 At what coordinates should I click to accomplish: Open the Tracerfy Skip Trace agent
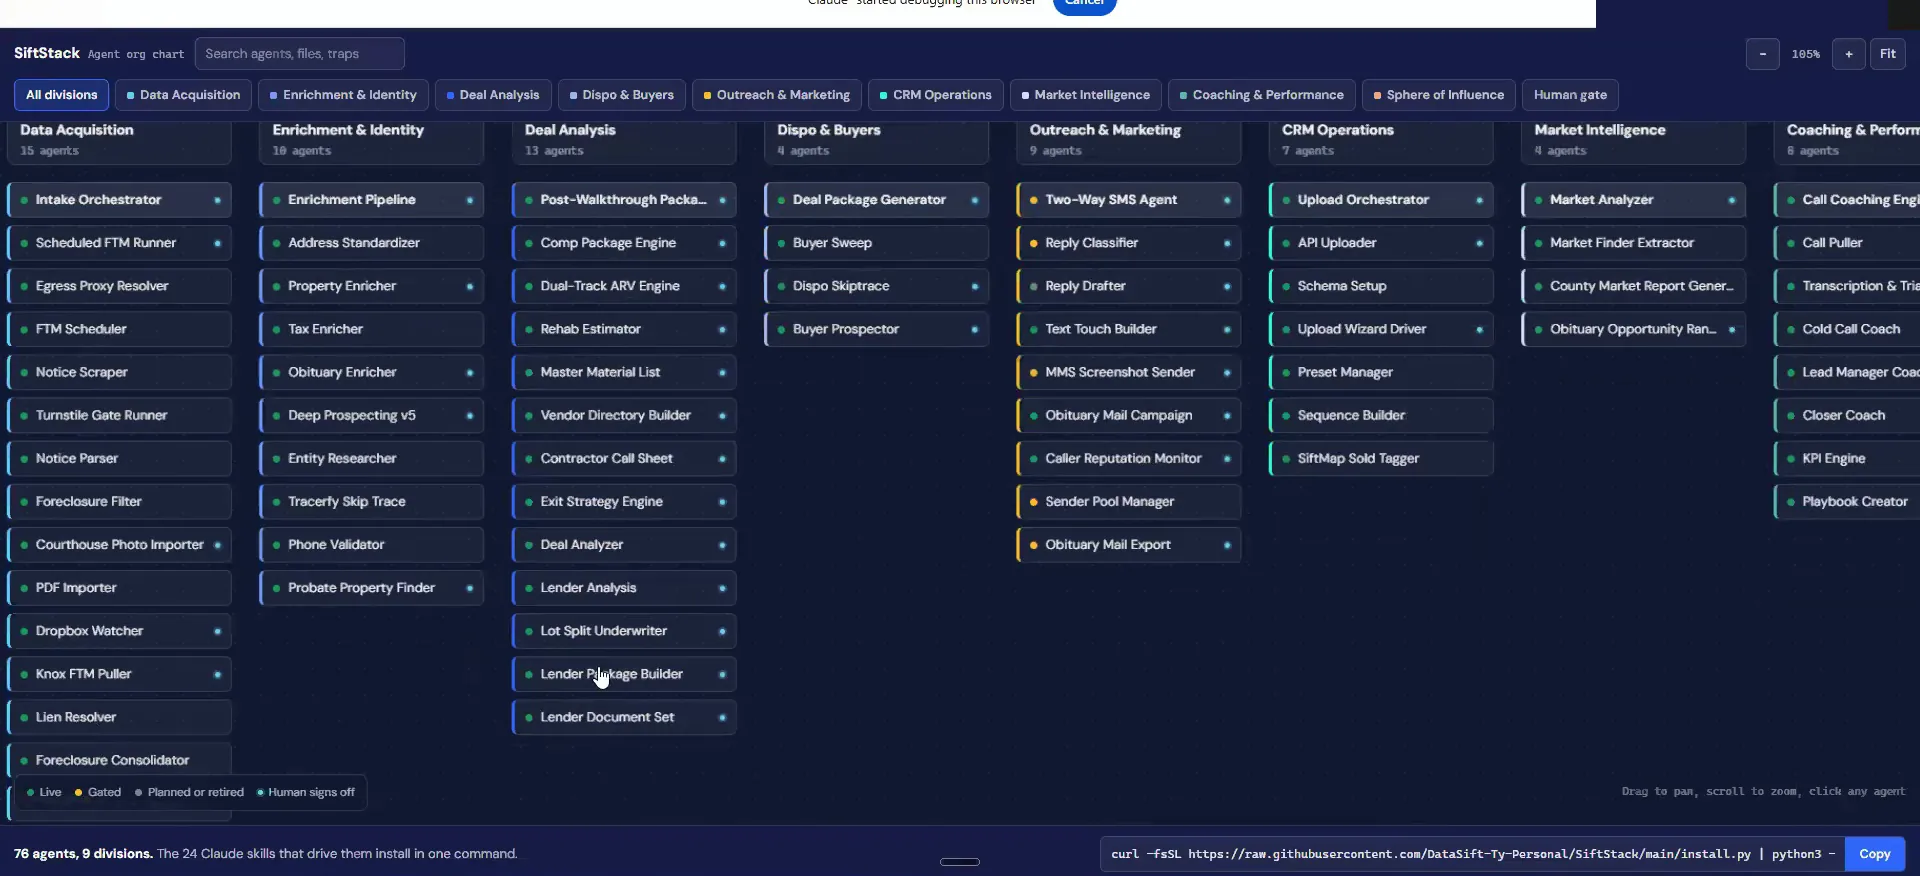[x=372, y=501]
